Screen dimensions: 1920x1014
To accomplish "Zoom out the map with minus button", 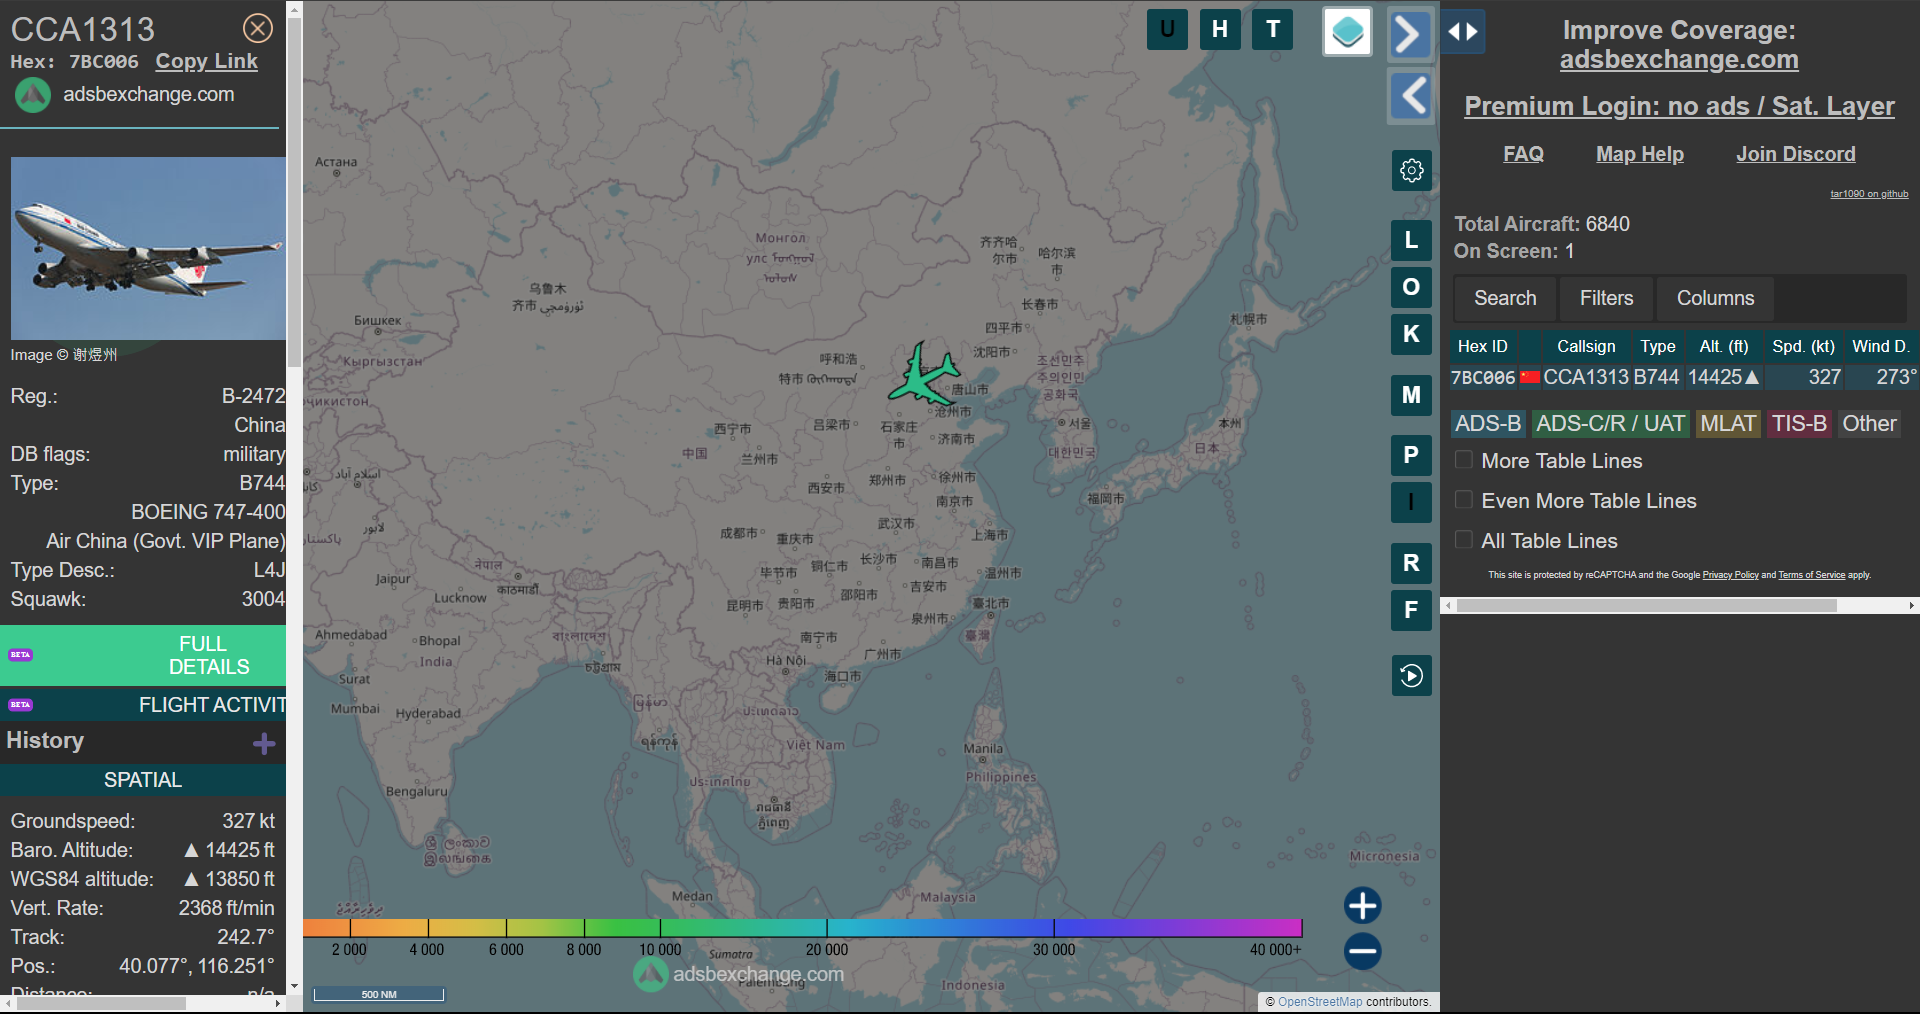I will pos(1362,951).
